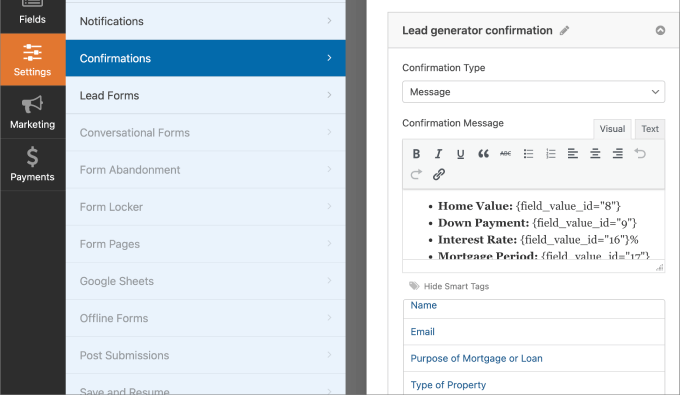Click the Home Value line in message
The image size is (680, 395).
pos(529,206)
